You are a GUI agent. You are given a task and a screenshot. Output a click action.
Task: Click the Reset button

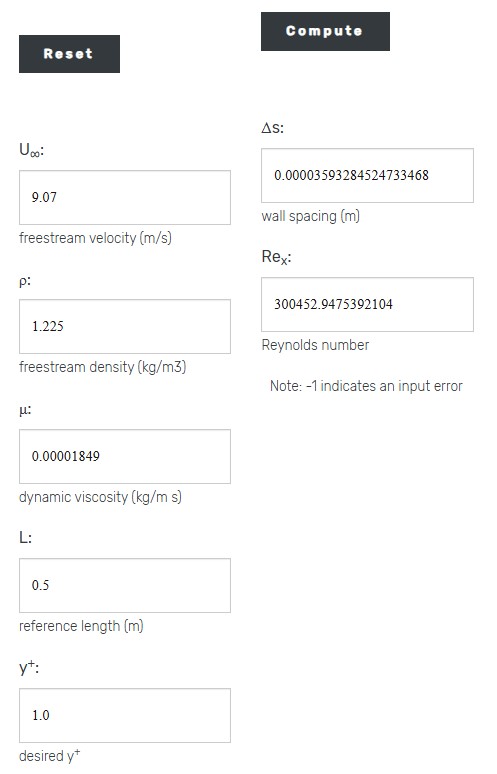click(x=69, y=54)
